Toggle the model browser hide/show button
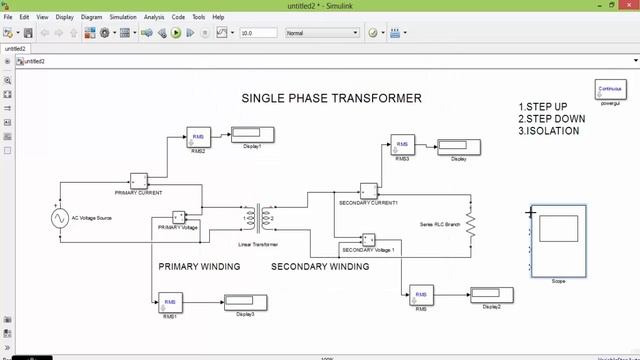This screenshot has height=360, width=640. point(7,61)
